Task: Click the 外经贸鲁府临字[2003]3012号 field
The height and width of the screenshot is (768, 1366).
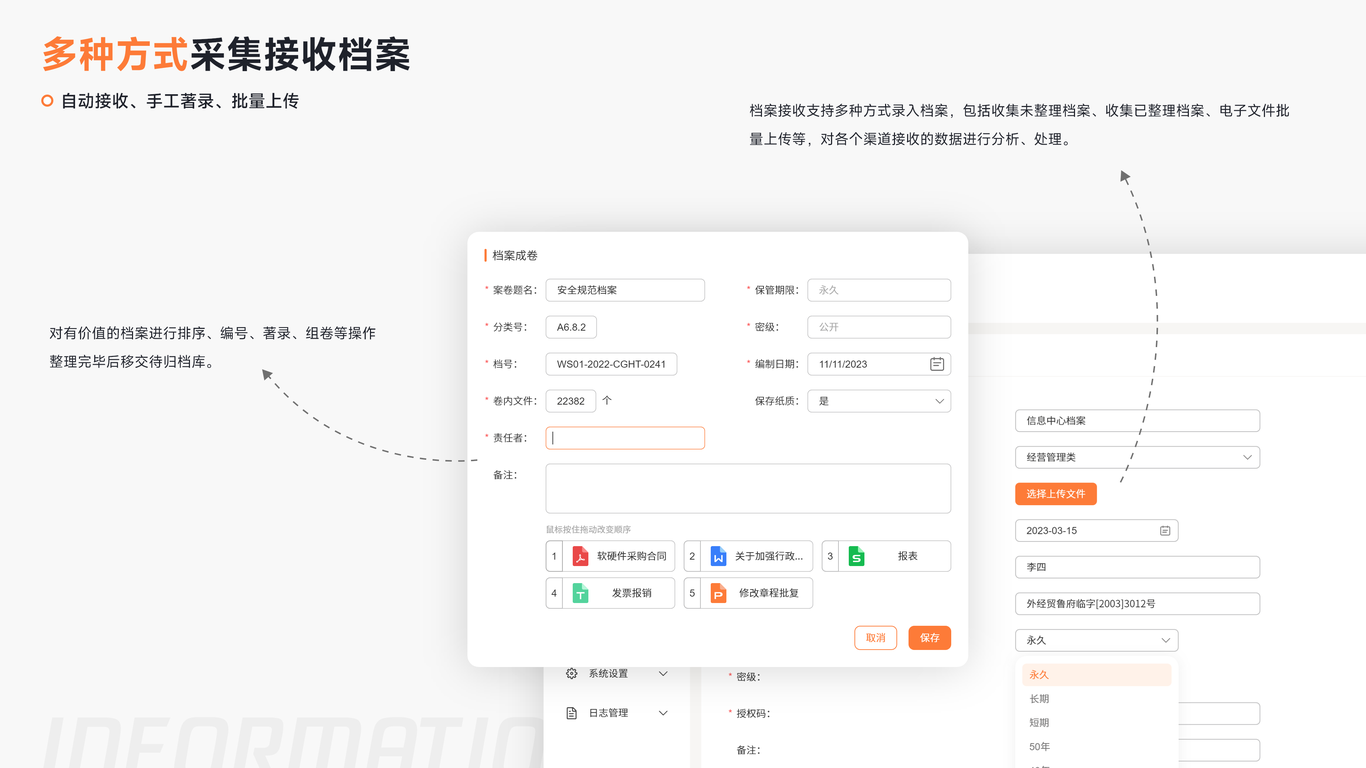Action: pos(1137,604)
